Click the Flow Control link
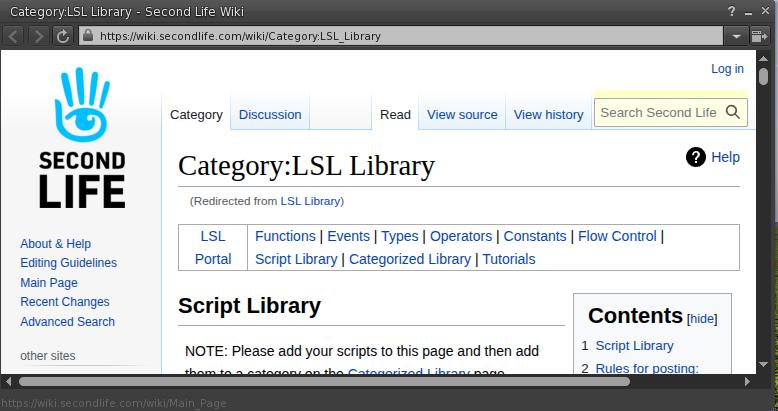This screenshot has height=411, width=778. 617,236
